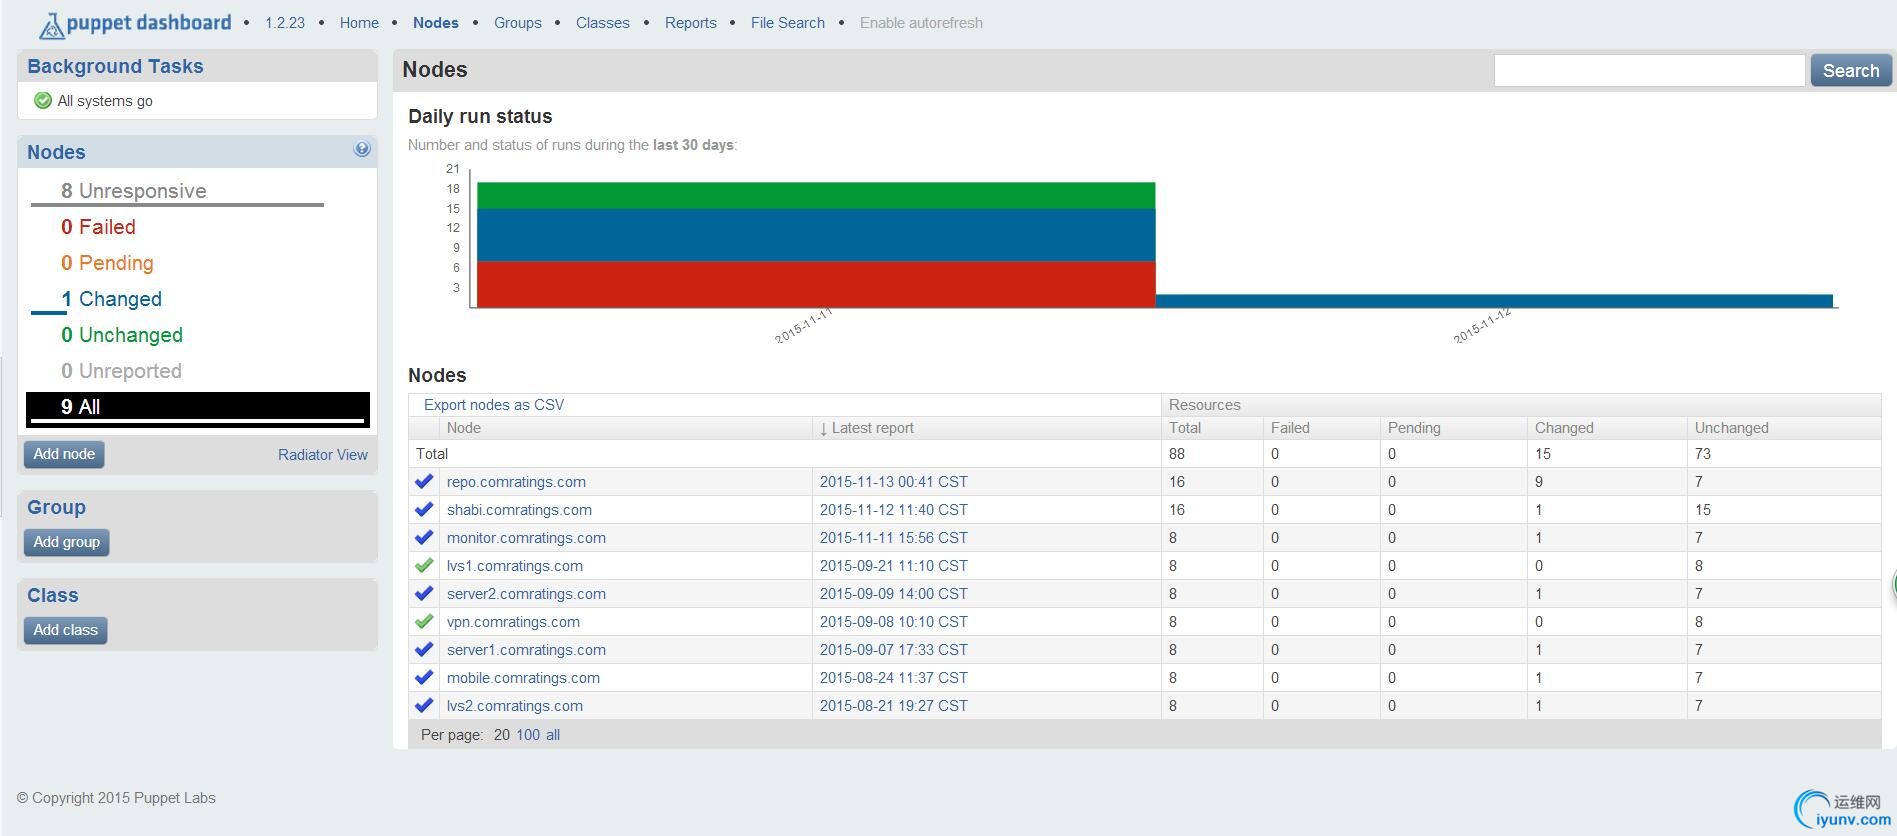Show 100 nodes per page

[x=528, y=735]
